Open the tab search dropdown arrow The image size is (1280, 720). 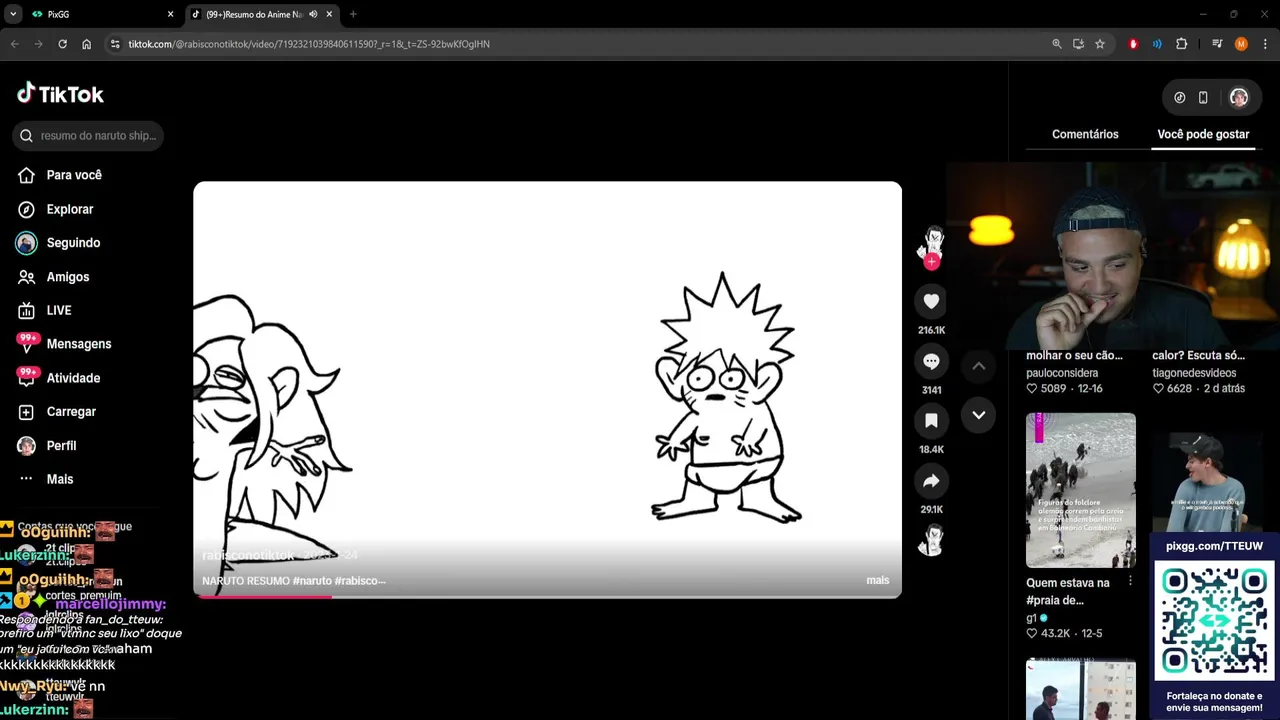click(13, 14)
